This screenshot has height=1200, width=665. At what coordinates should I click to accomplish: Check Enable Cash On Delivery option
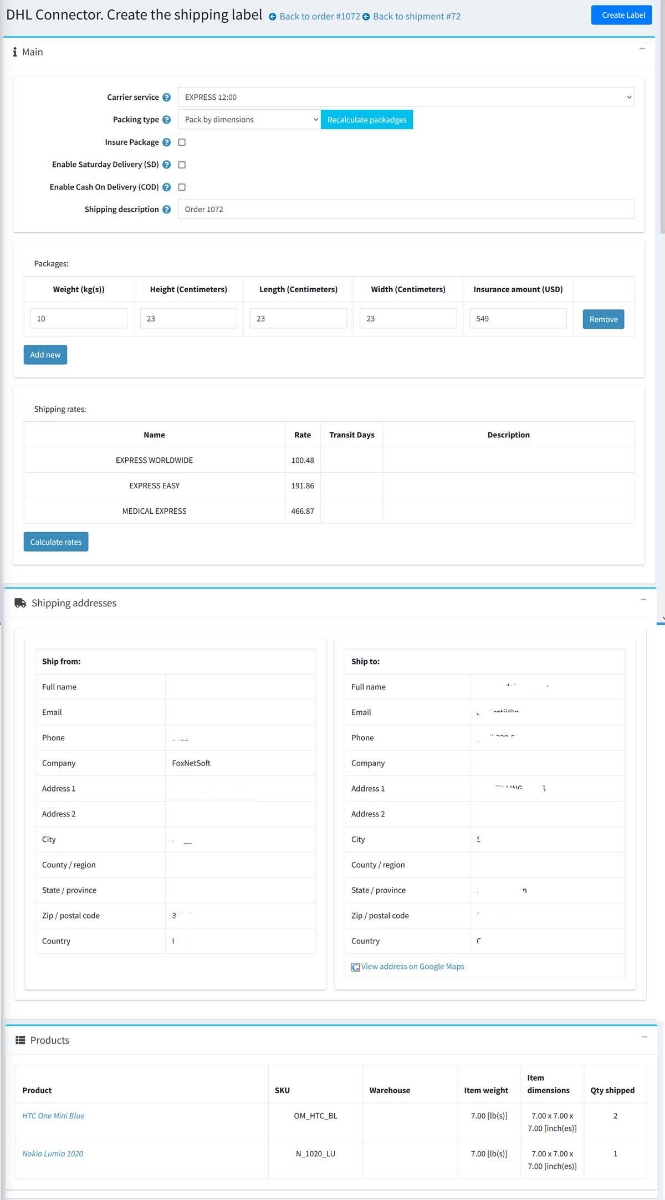tap(182, 187)
